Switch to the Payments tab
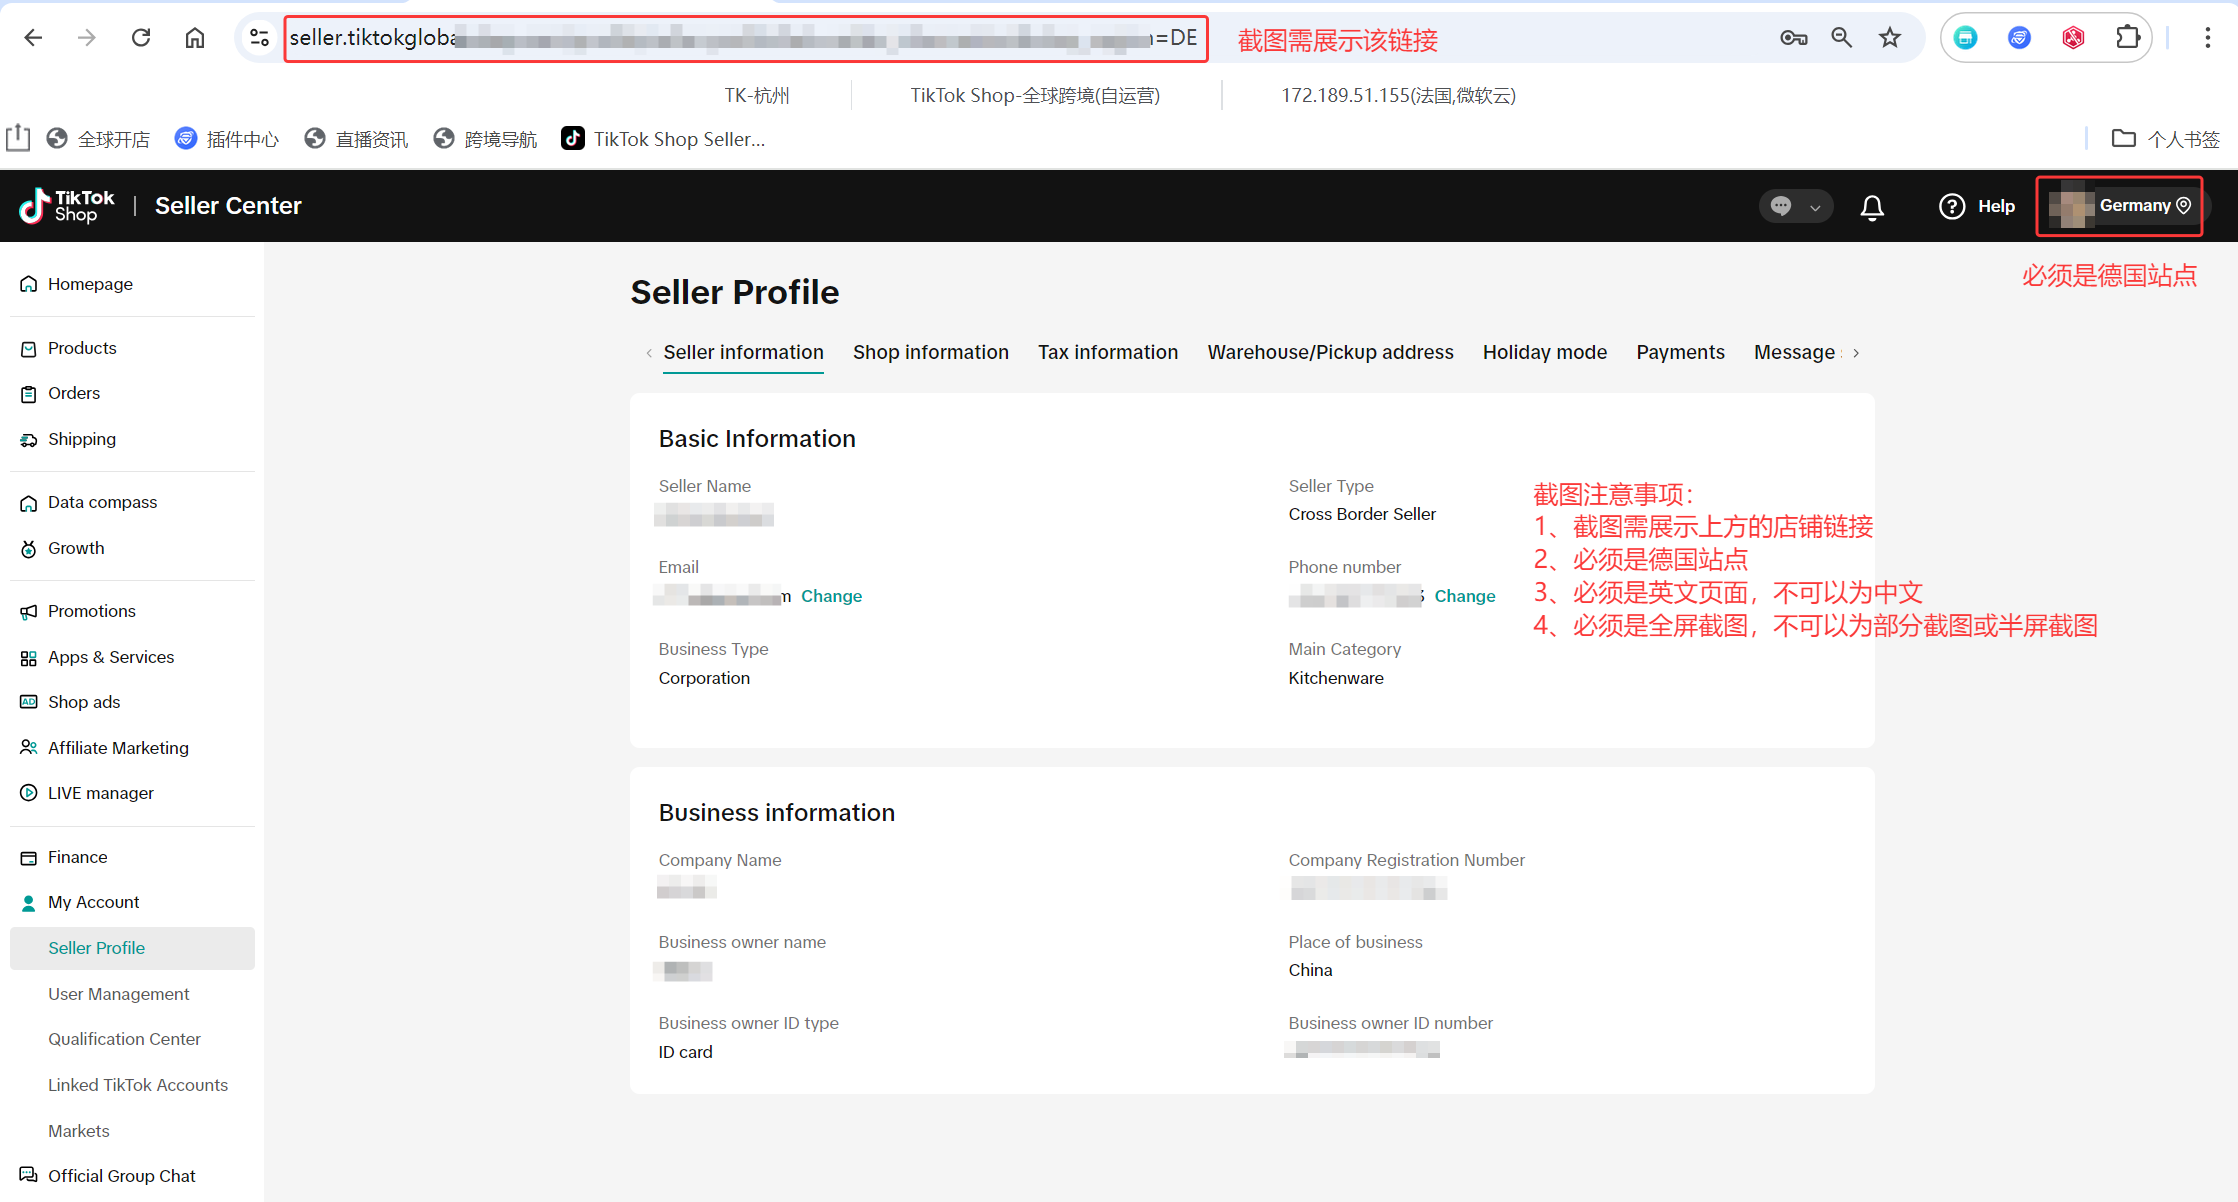 point(1680,352)
